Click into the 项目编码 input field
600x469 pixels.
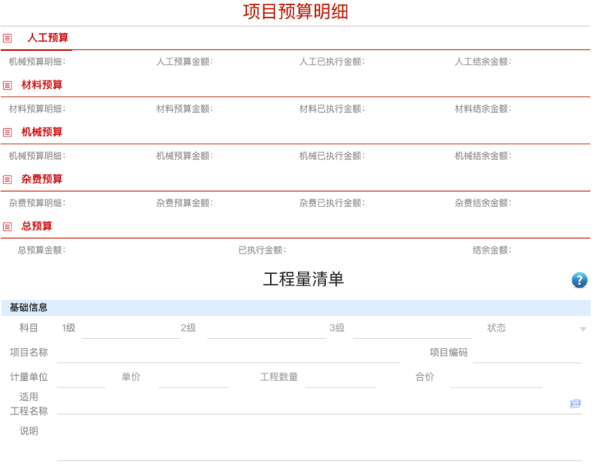(527, 354)
